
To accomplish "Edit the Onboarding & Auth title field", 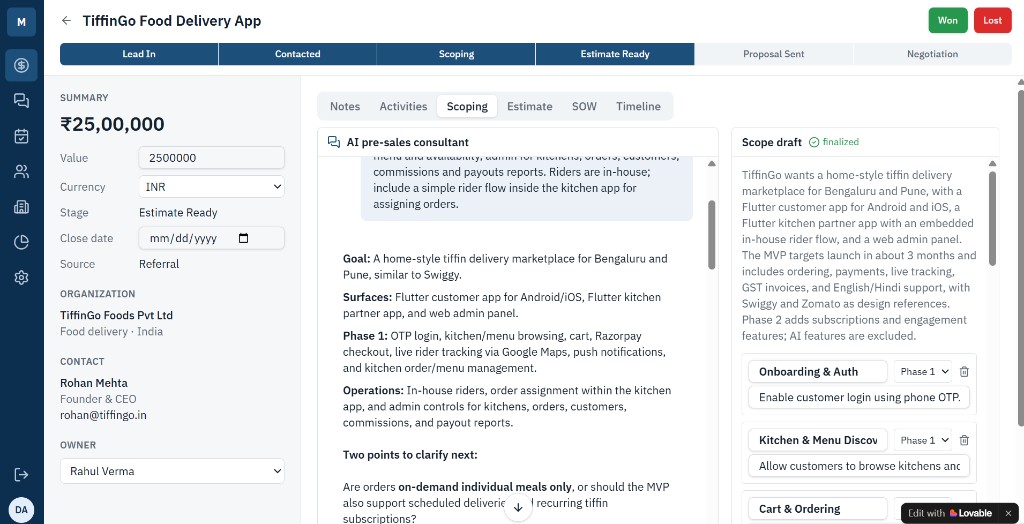I will (x=818, y=372).
